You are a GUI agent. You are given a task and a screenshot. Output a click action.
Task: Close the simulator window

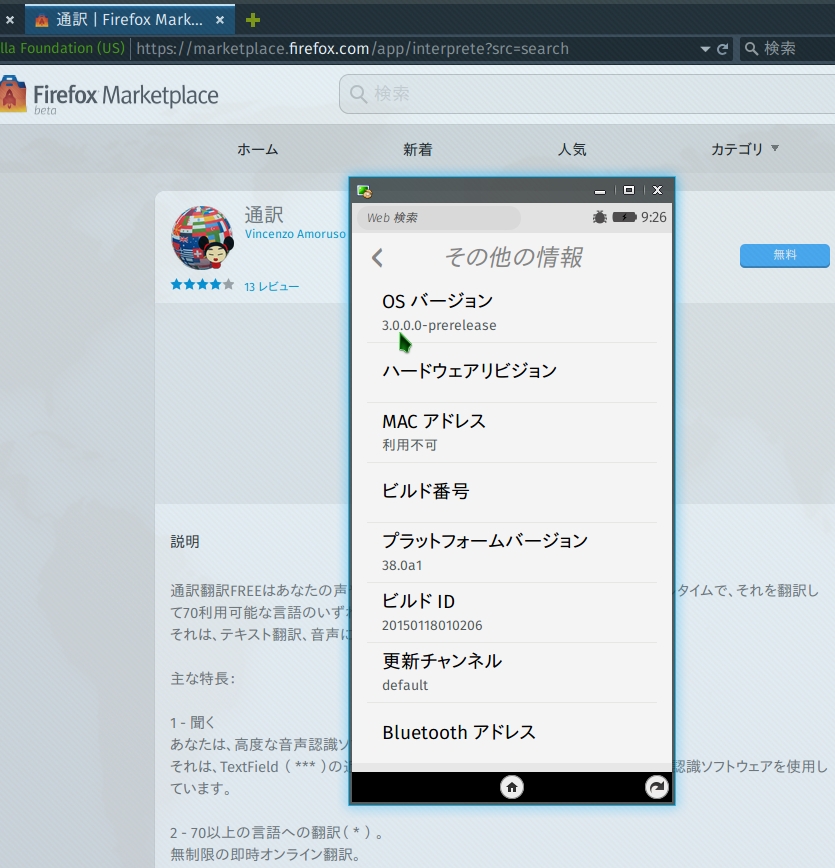pyautogui.click(x=657, y=190)
